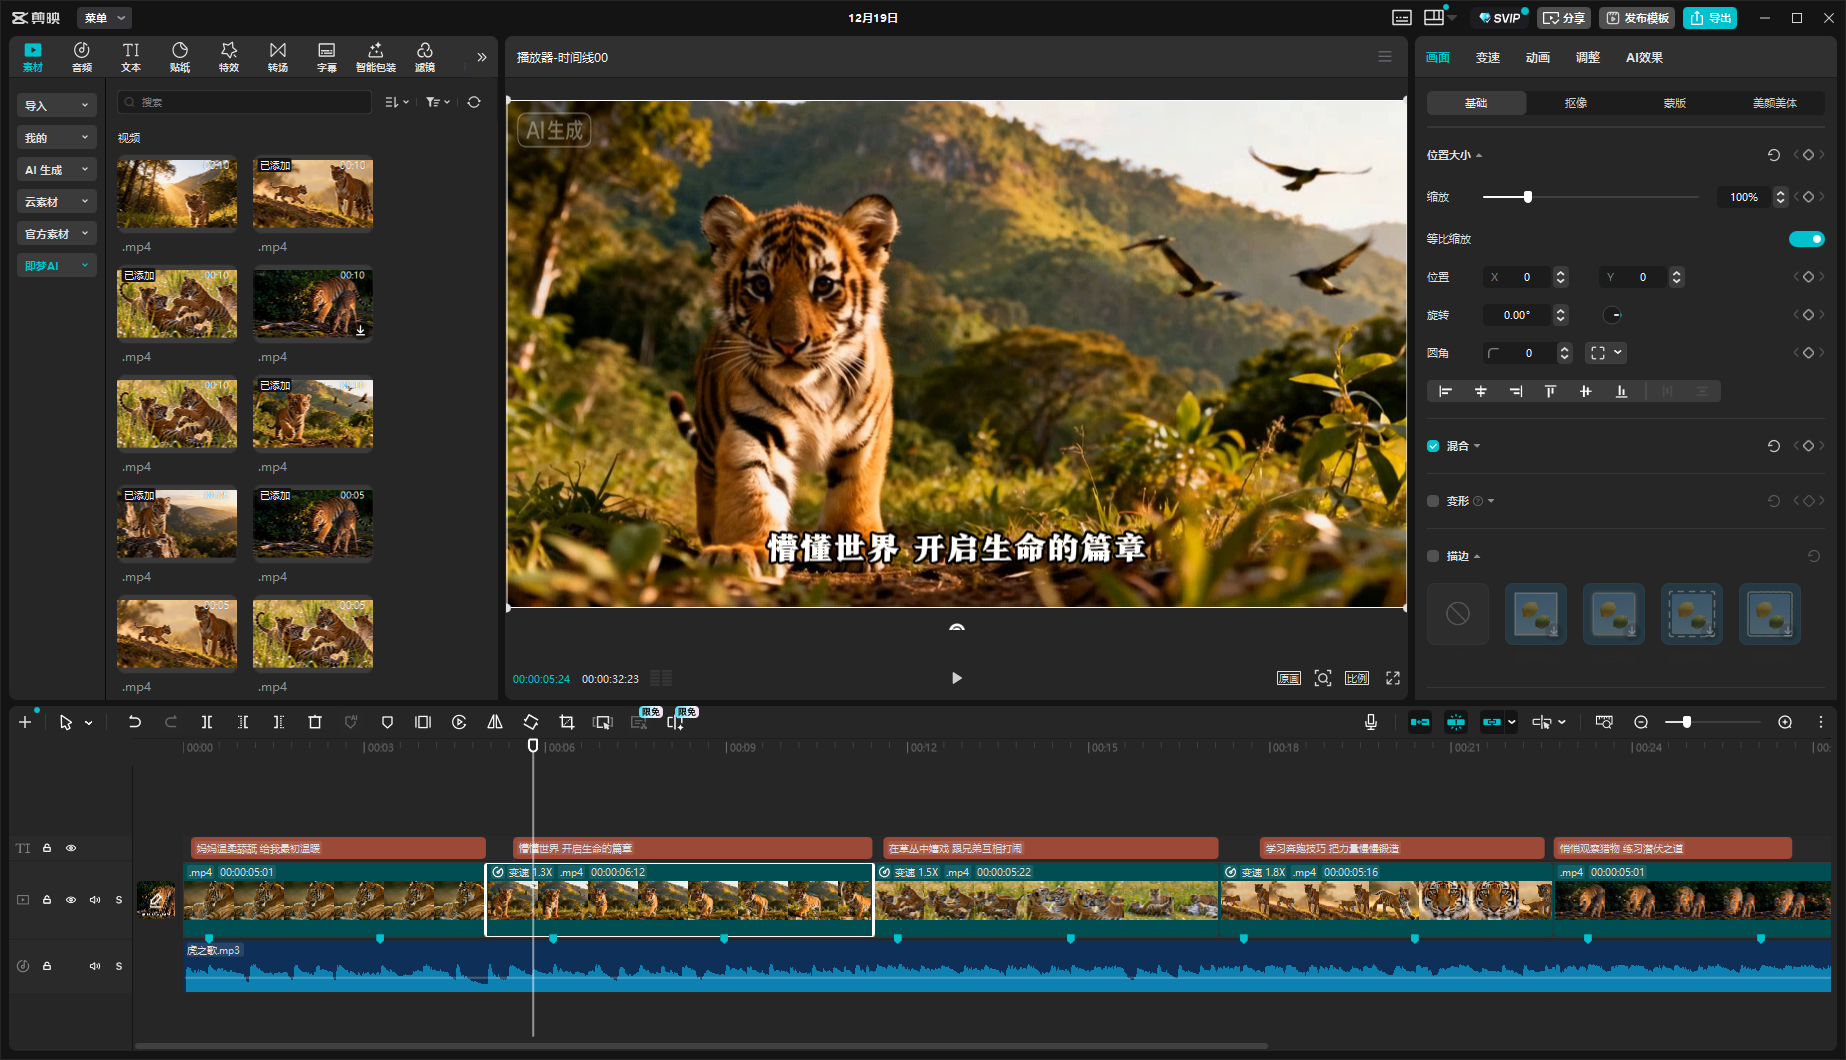
Task: Click the Delete trash icon
Action: tap(315, 722)
